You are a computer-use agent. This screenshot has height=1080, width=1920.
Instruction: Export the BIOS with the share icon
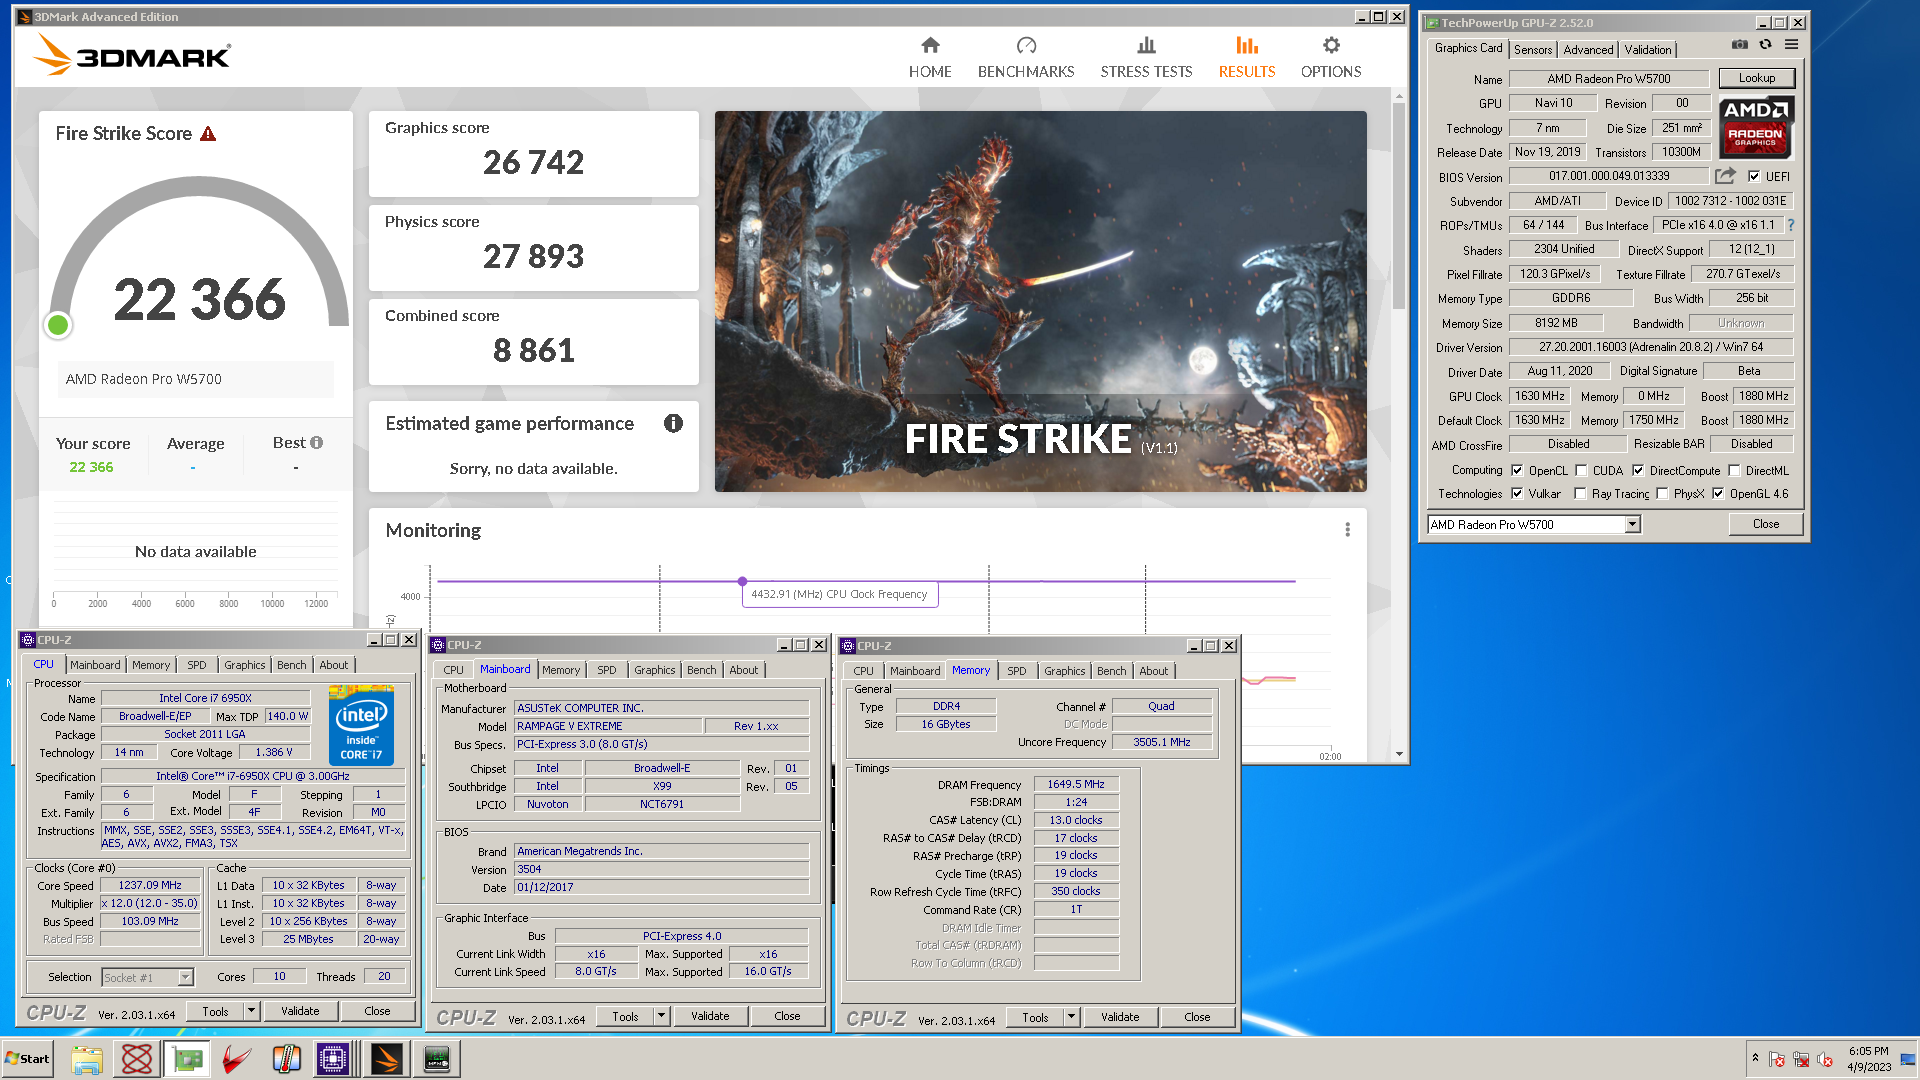coord(1725,176)
